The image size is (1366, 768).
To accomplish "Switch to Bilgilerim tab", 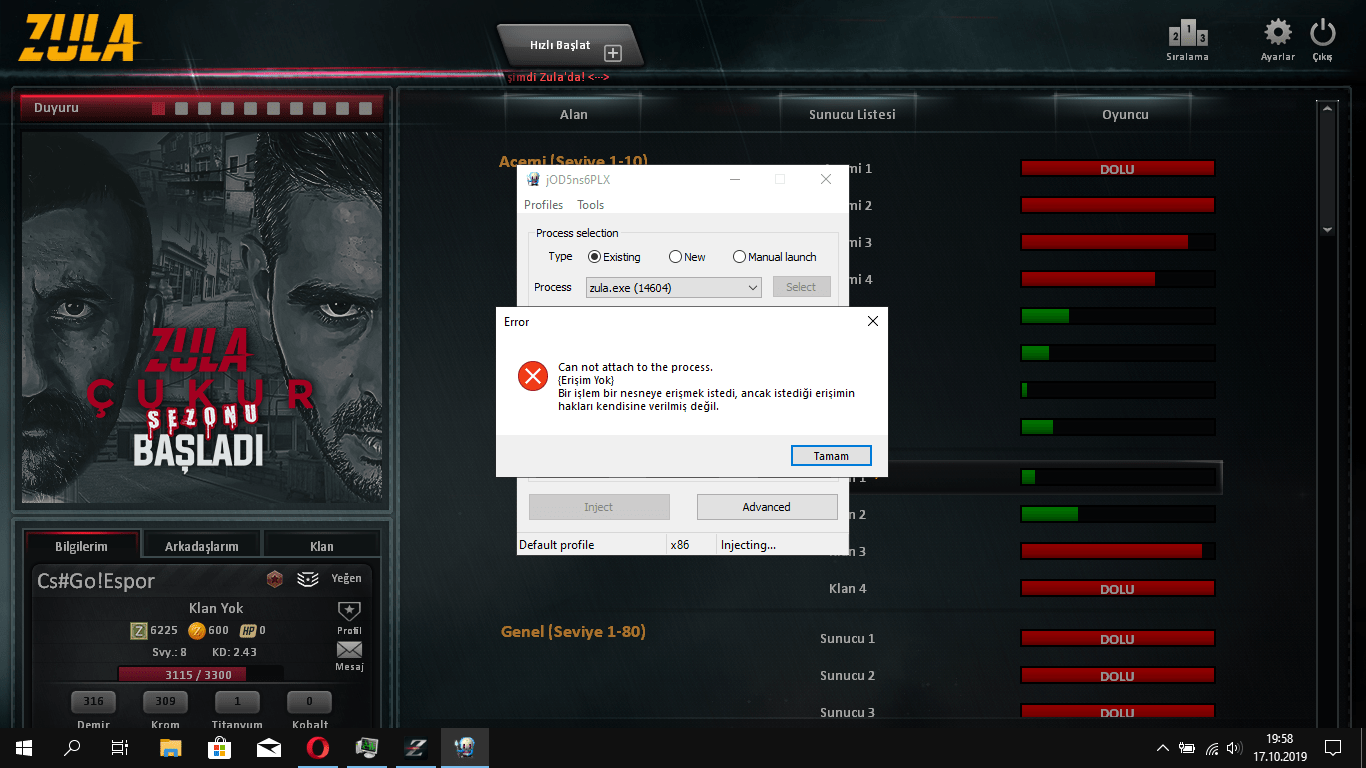I will click(x=81, y=546).
